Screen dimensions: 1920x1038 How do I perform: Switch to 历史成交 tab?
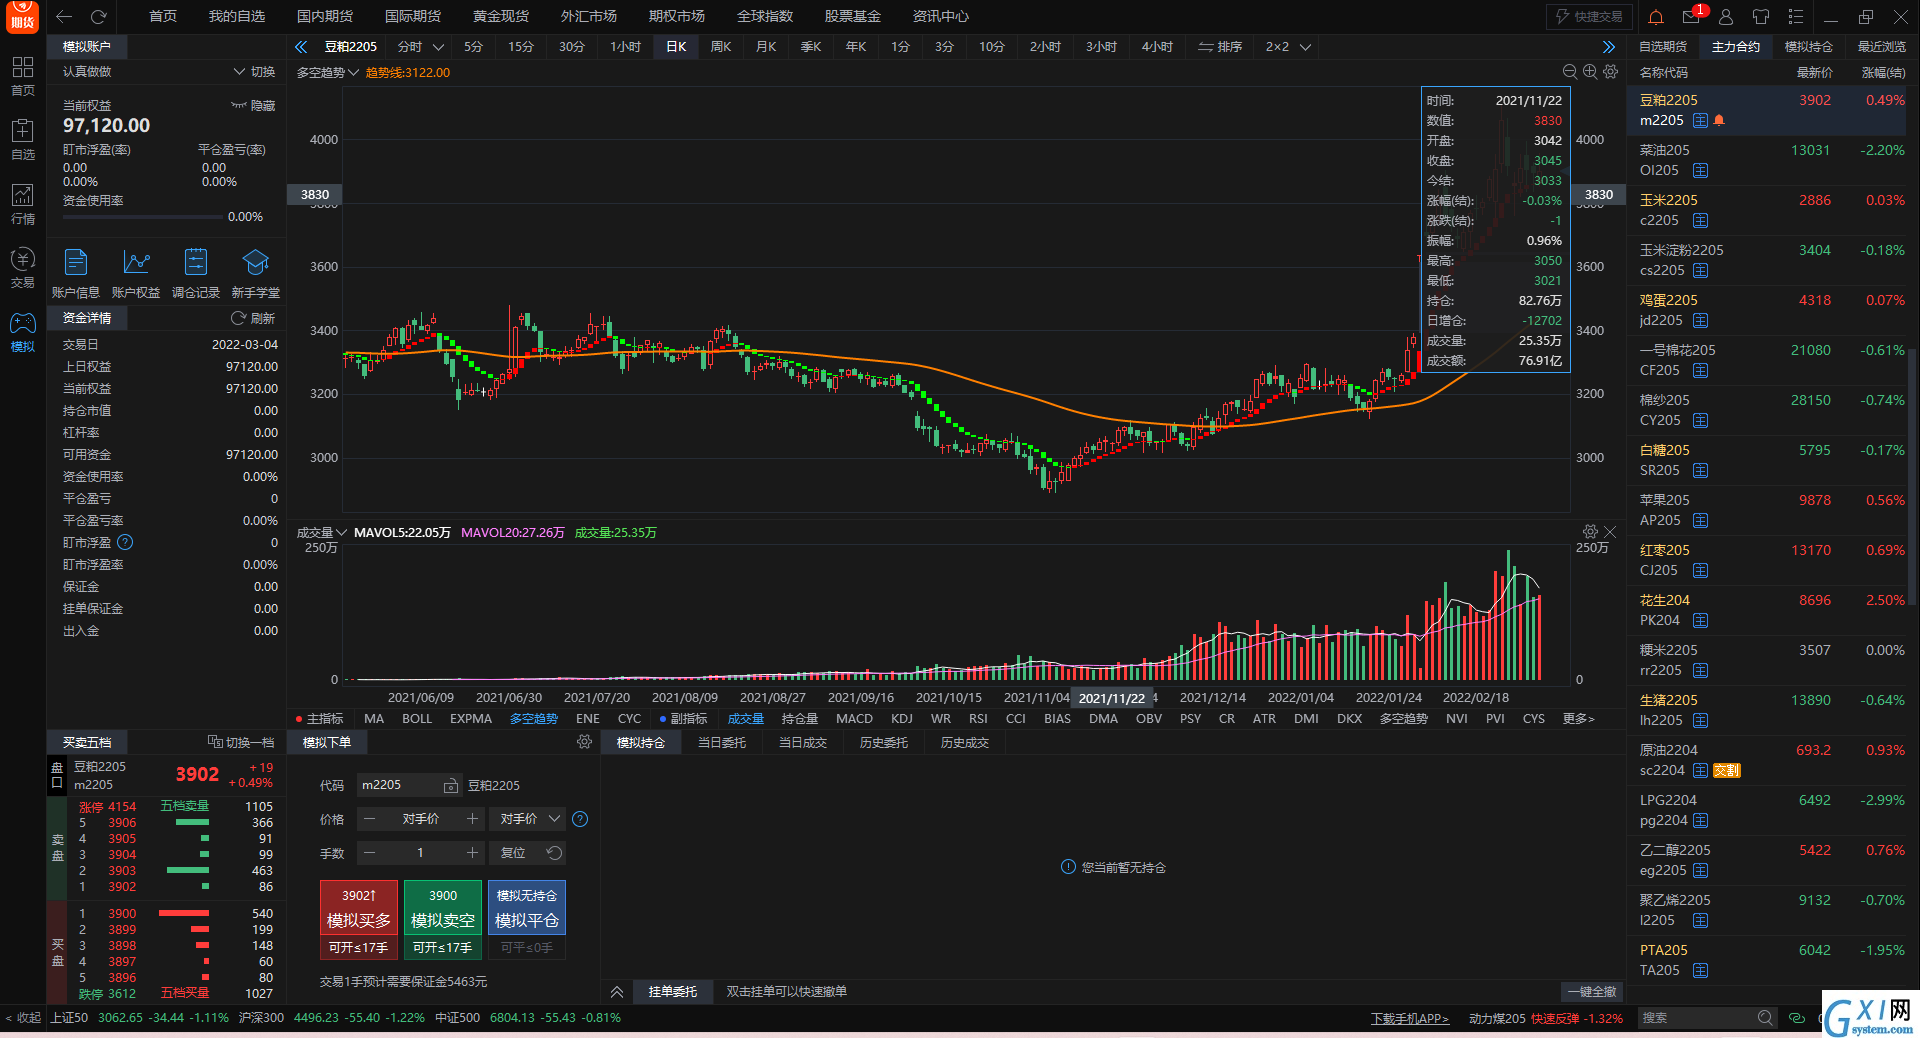pos(965,742)
